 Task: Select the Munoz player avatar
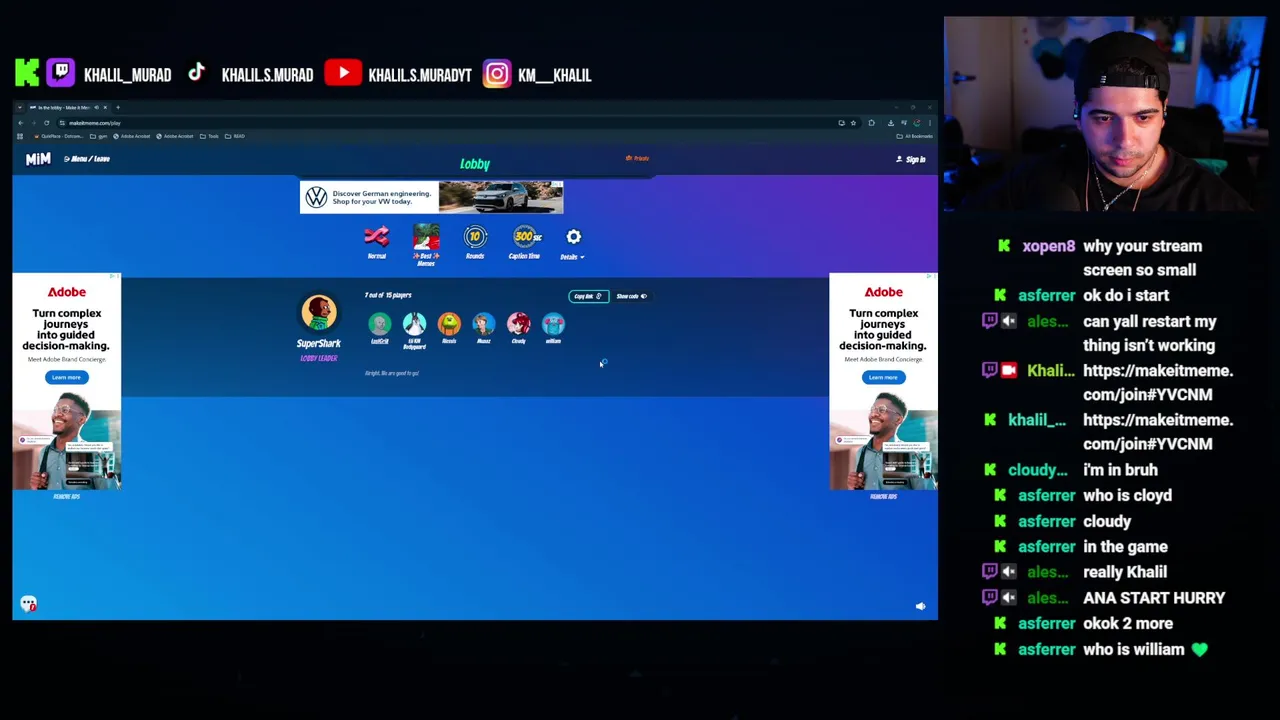[x=484, y=324]
